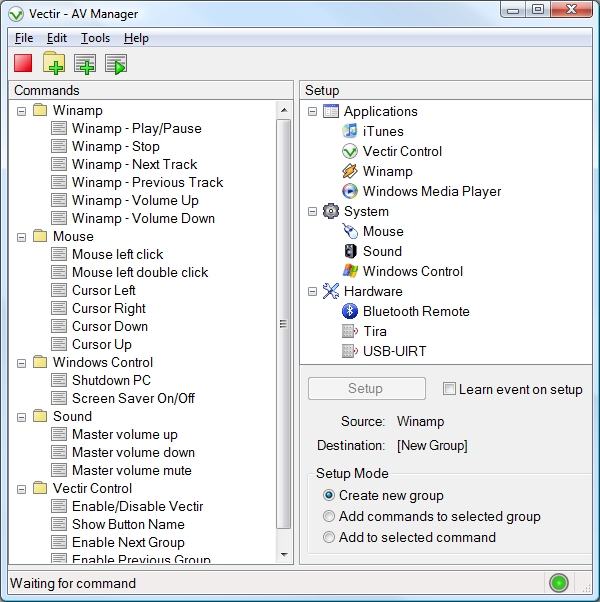Image resolution: width=600 pixels, height=602 pixels.
Task: Collapse the Windows Control group in Commands
Action: tap(21, 363)
